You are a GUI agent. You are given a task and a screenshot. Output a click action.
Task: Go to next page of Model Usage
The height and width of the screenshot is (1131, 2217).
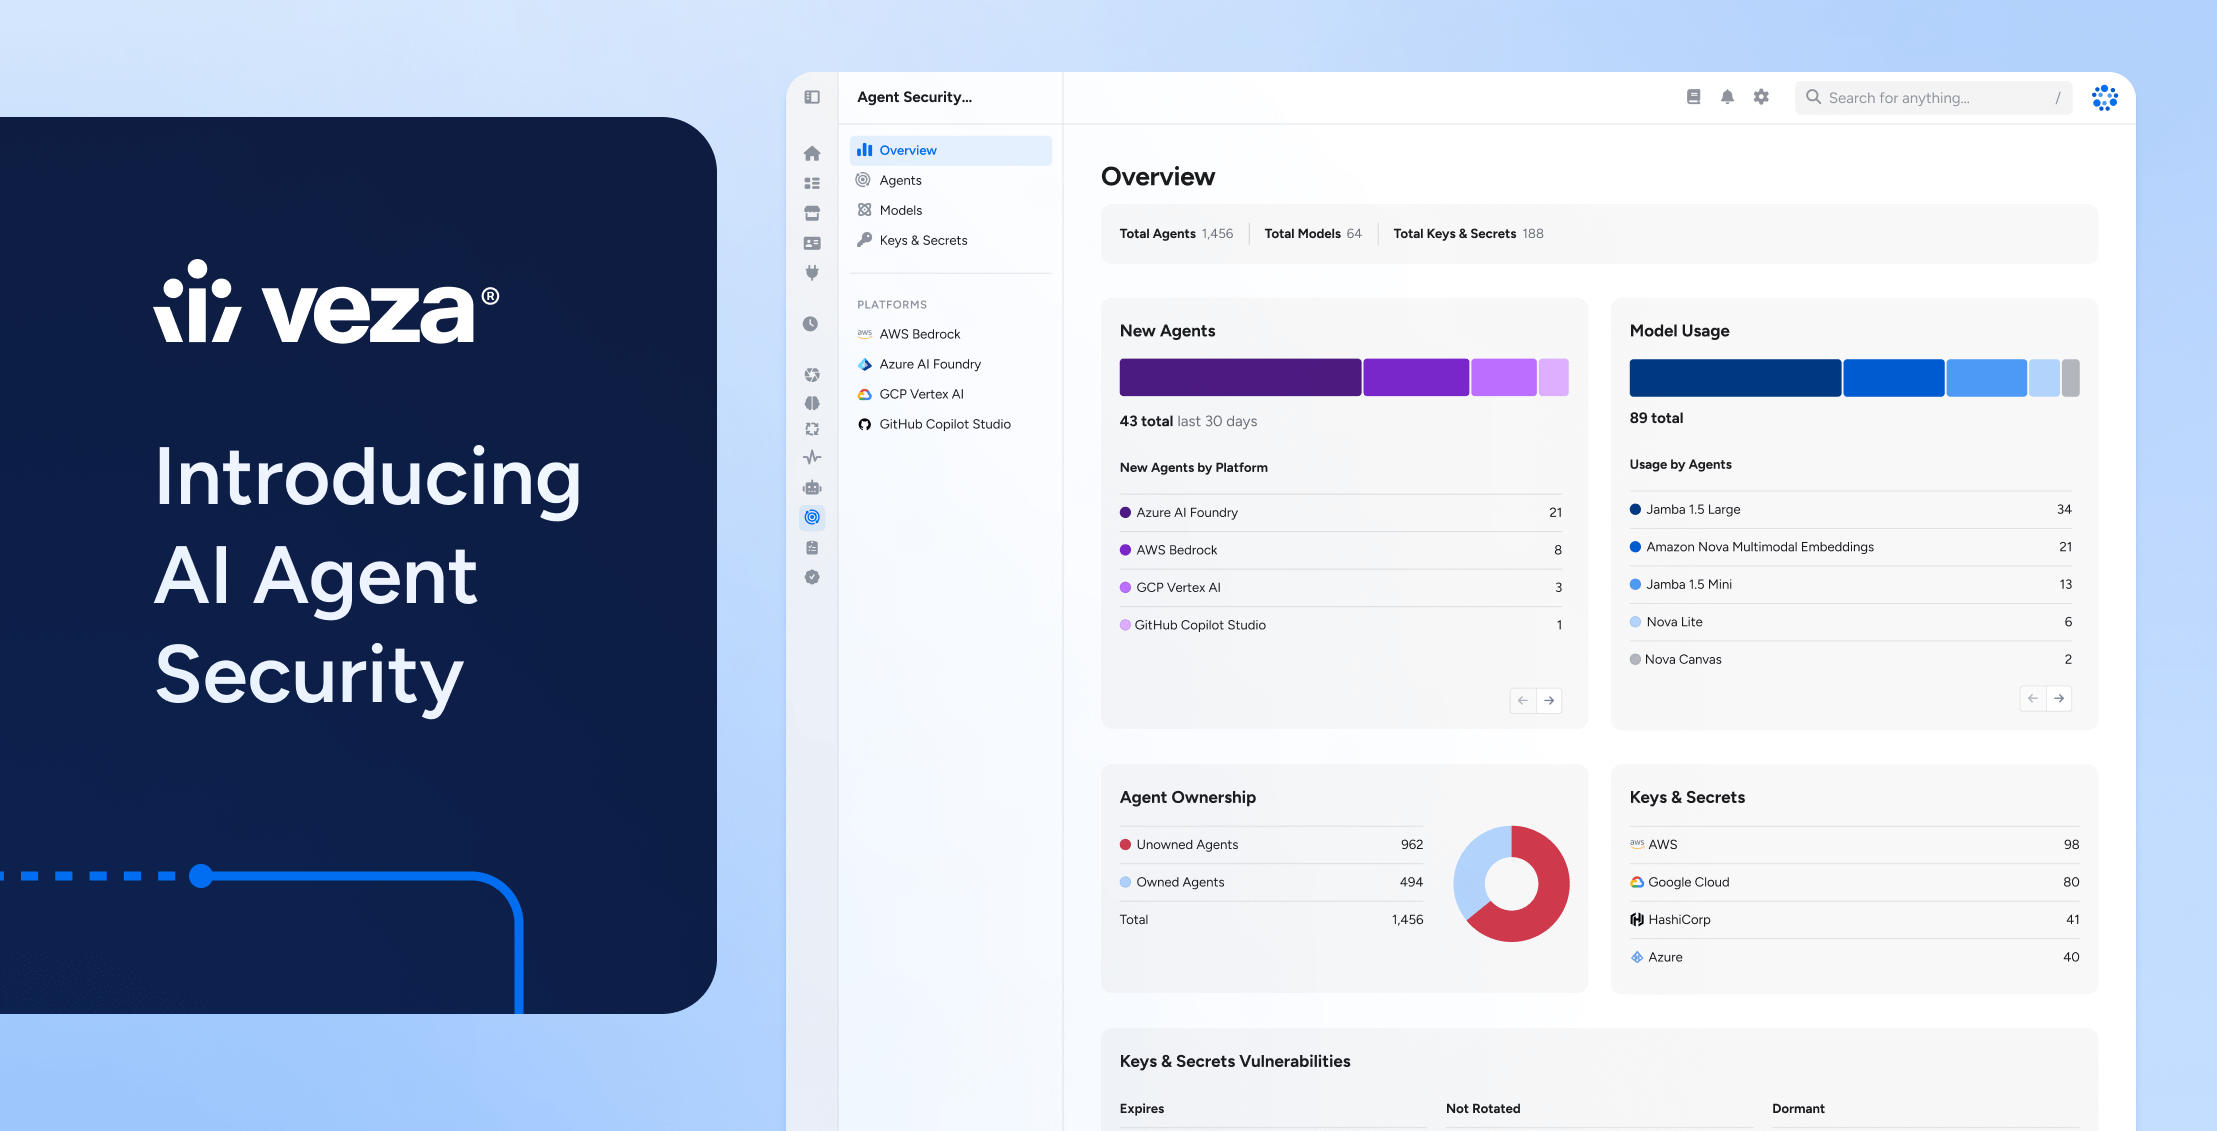(2059, 698)
